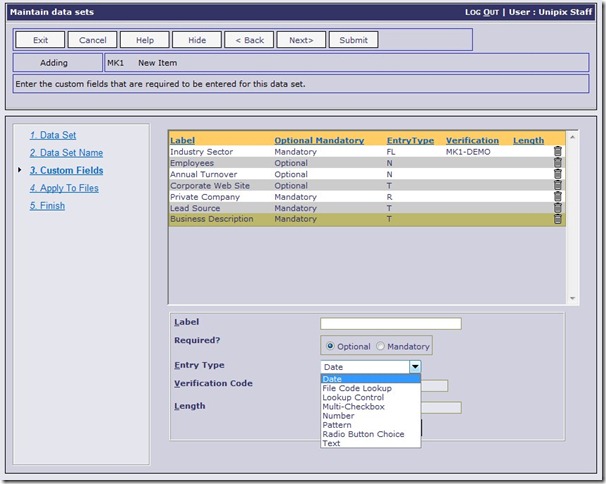Viewport: 606px width, 484px height.
Task: Delete Corporate Web Site row trash icon
Action: (x=558, y=185)
